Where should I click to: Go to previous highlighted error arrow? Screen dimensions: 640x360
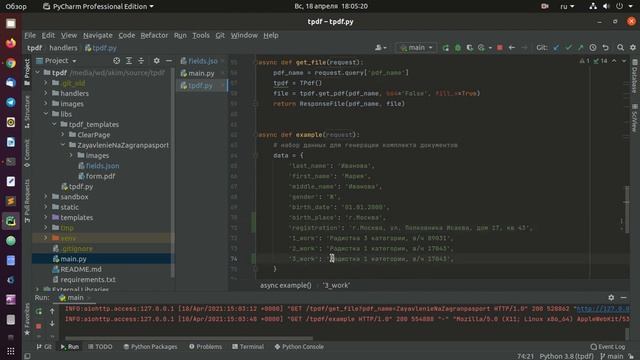point(614,61)
